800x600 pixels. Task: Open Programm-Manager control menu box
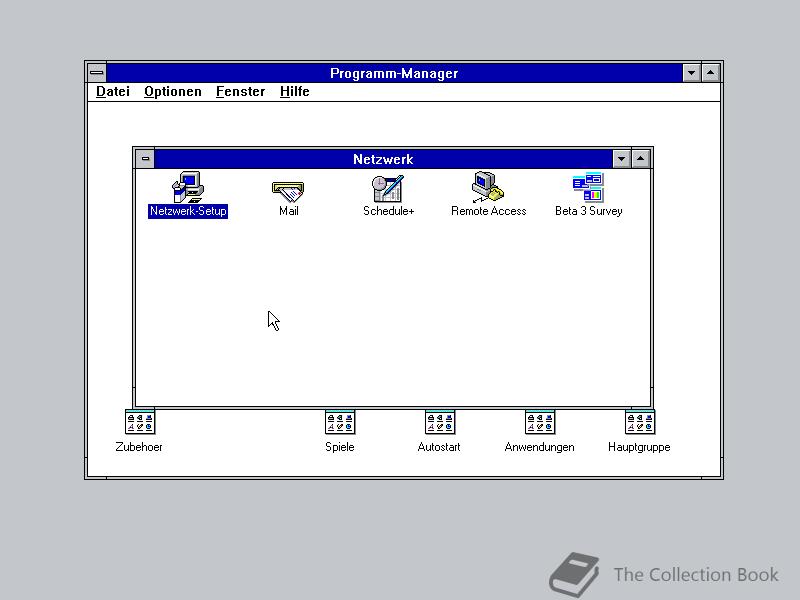point(96,73)
